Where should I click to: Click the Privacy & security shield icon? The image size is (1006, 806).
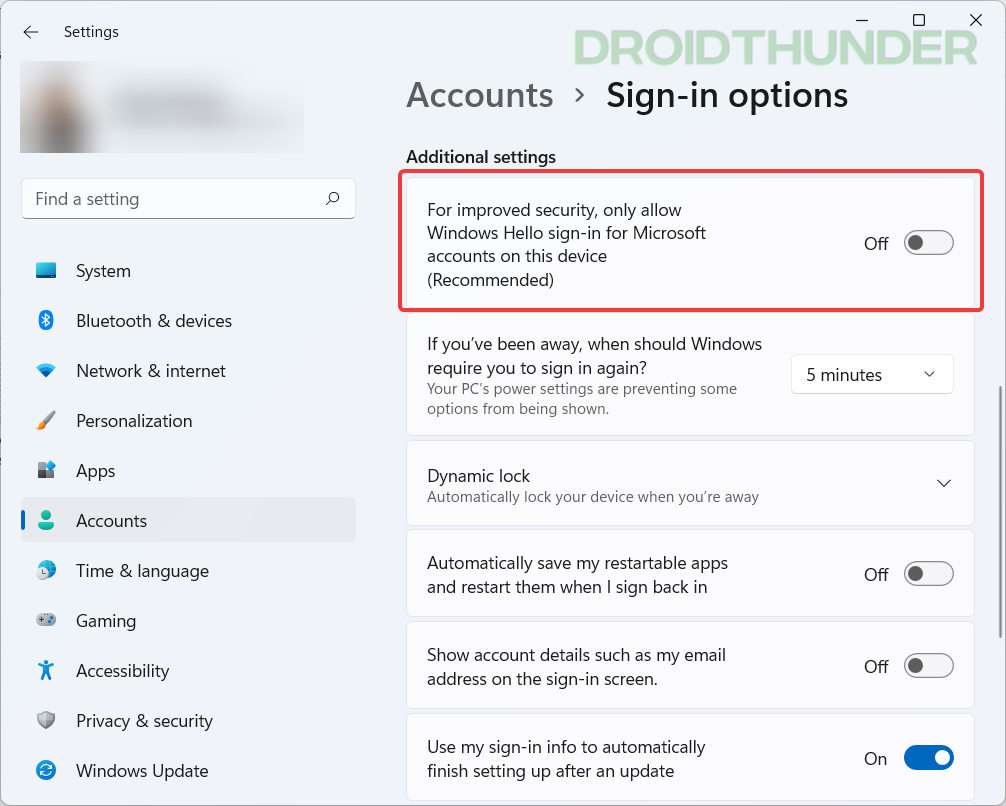point(46,720)
